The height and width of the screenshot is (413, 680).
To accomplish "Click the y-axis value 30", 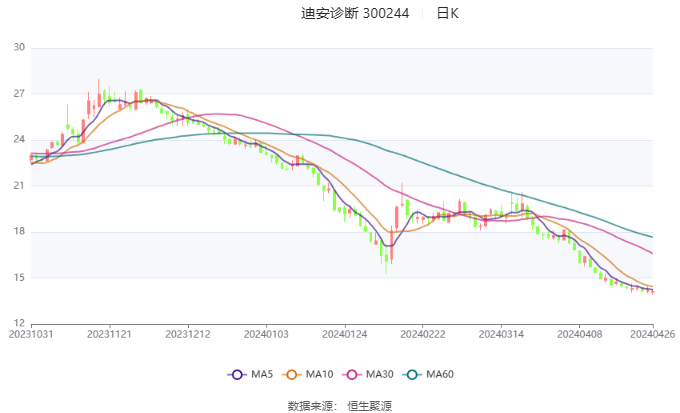I will 19,47.
